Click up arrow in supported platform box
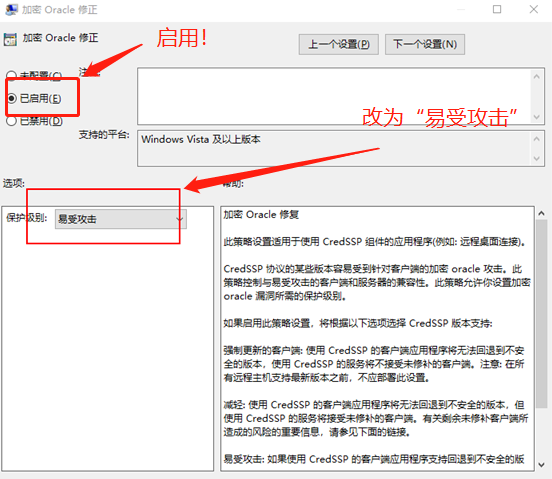 537,139
